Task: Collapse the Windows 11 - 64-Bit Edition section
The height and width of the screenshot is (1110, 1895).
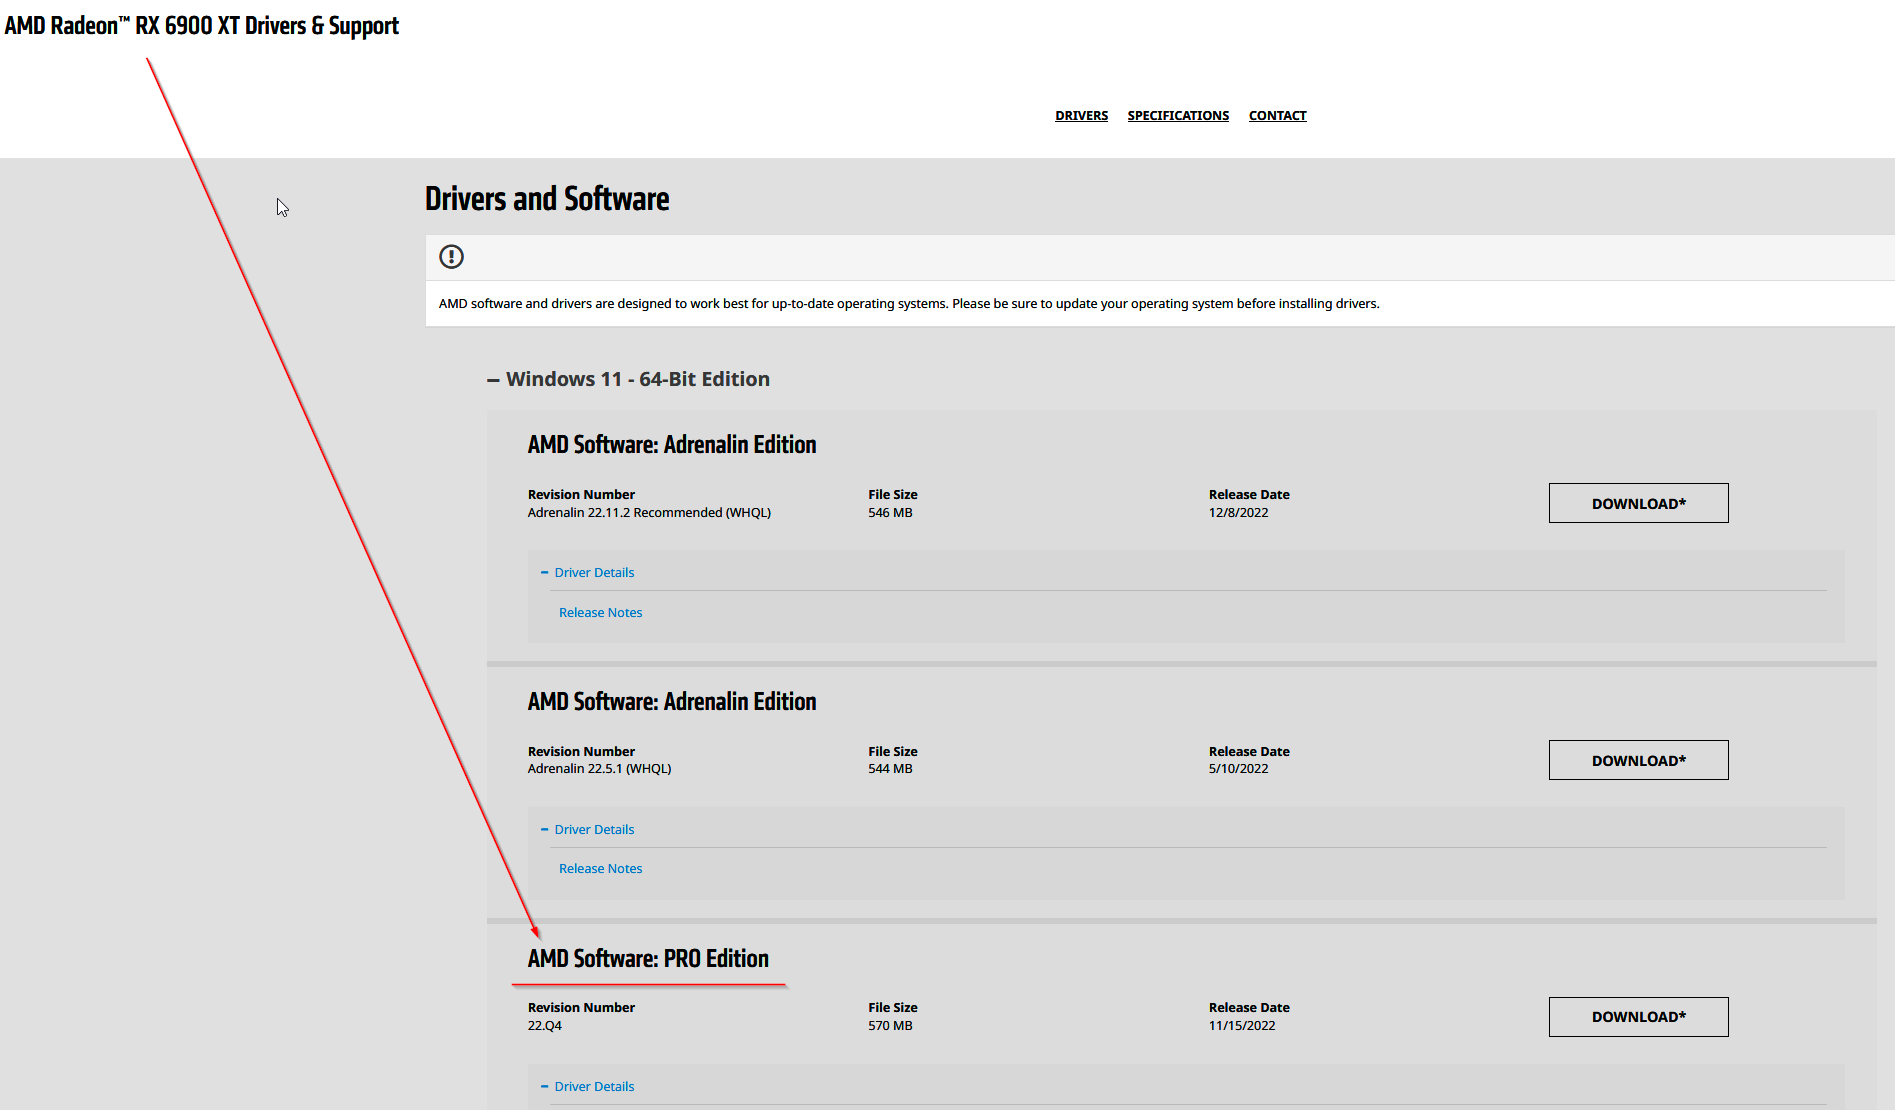Action: 628,379
